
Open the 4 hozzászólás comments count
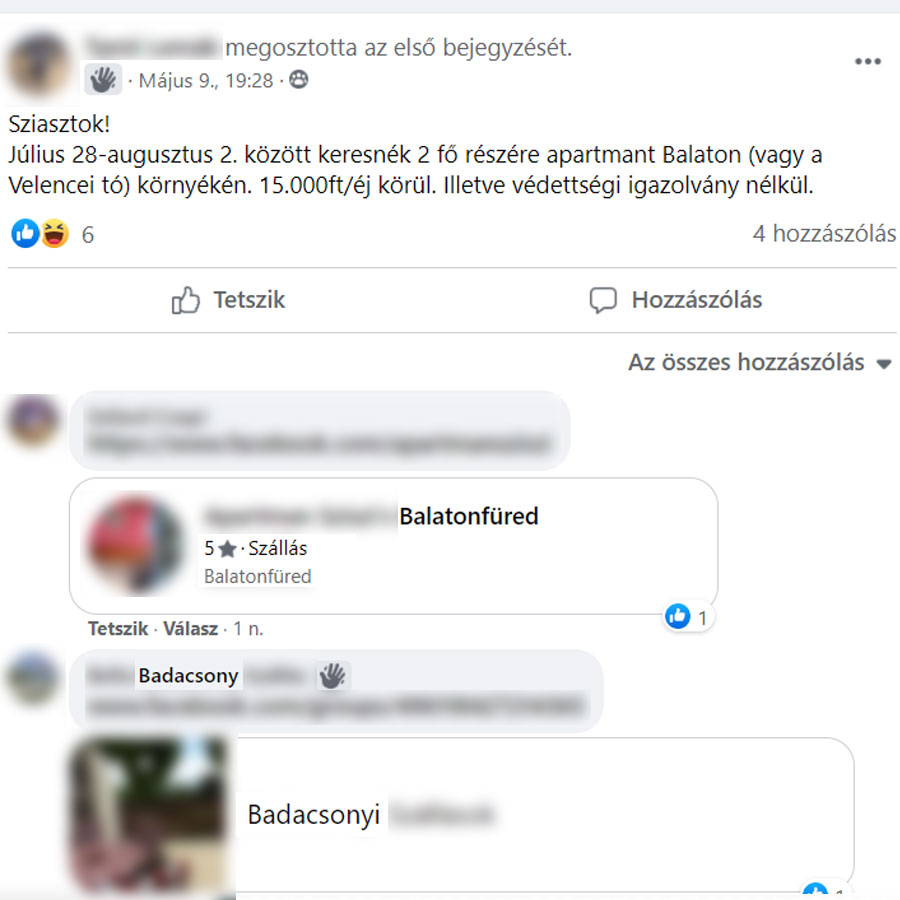click(824, 234)
